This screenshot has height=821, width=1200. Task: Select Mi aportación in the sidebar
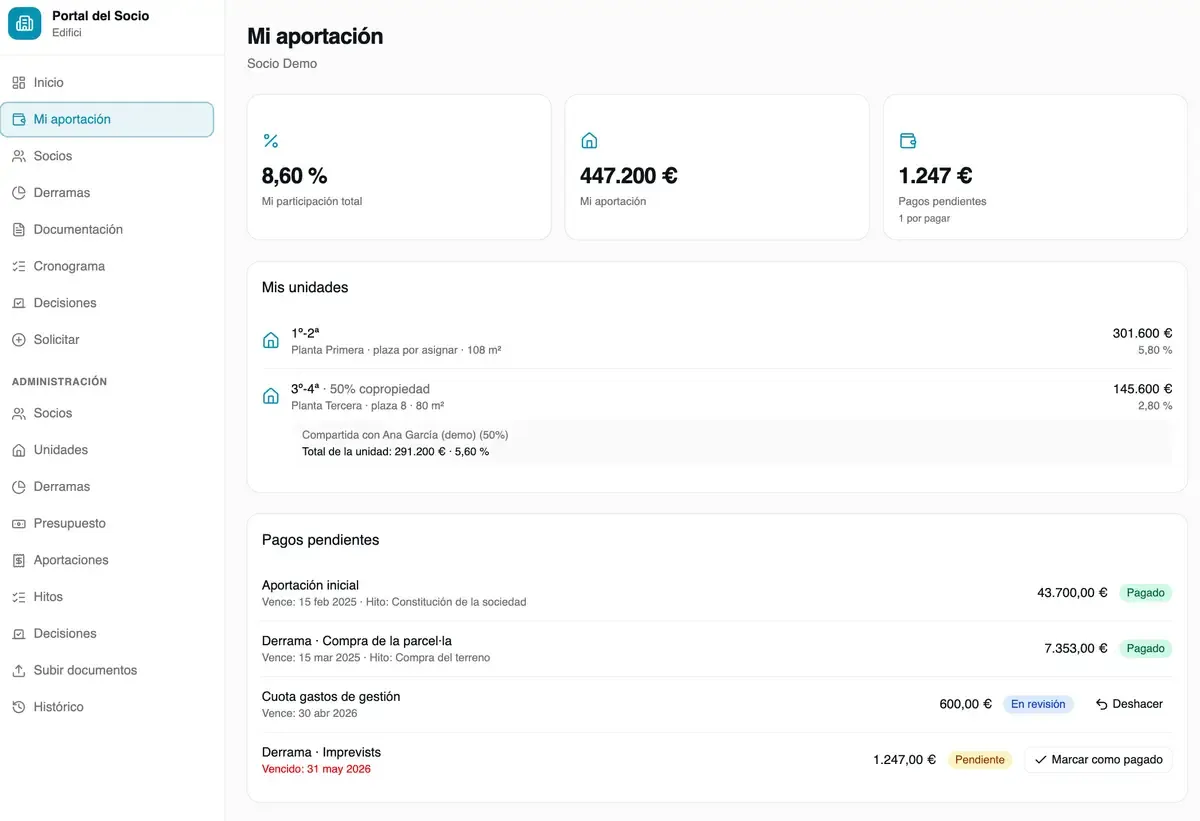(107, 120)
